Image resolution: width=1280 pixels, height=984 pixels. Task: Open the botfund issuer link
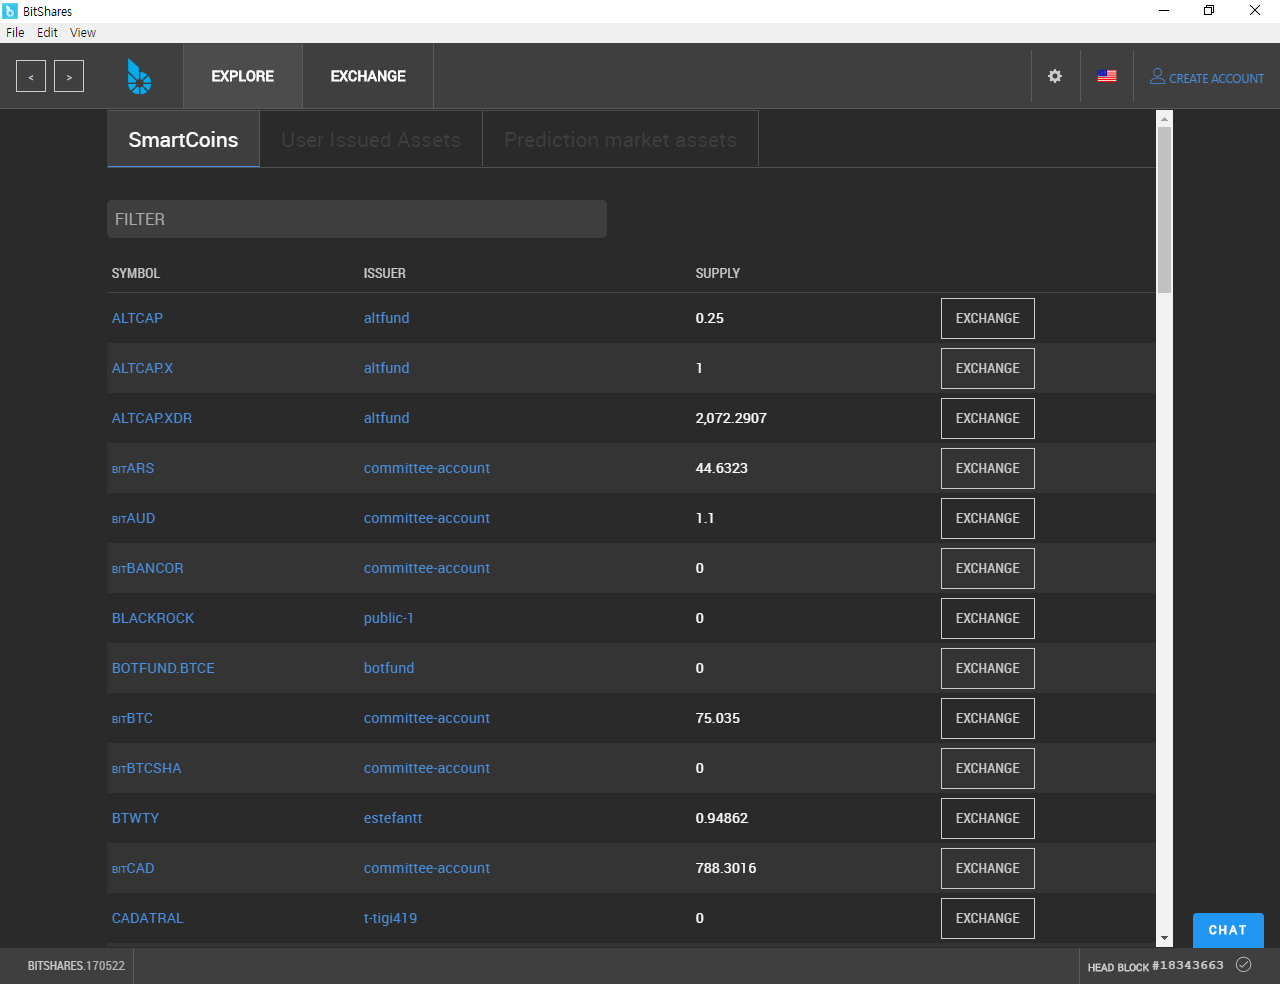(389, 668)
